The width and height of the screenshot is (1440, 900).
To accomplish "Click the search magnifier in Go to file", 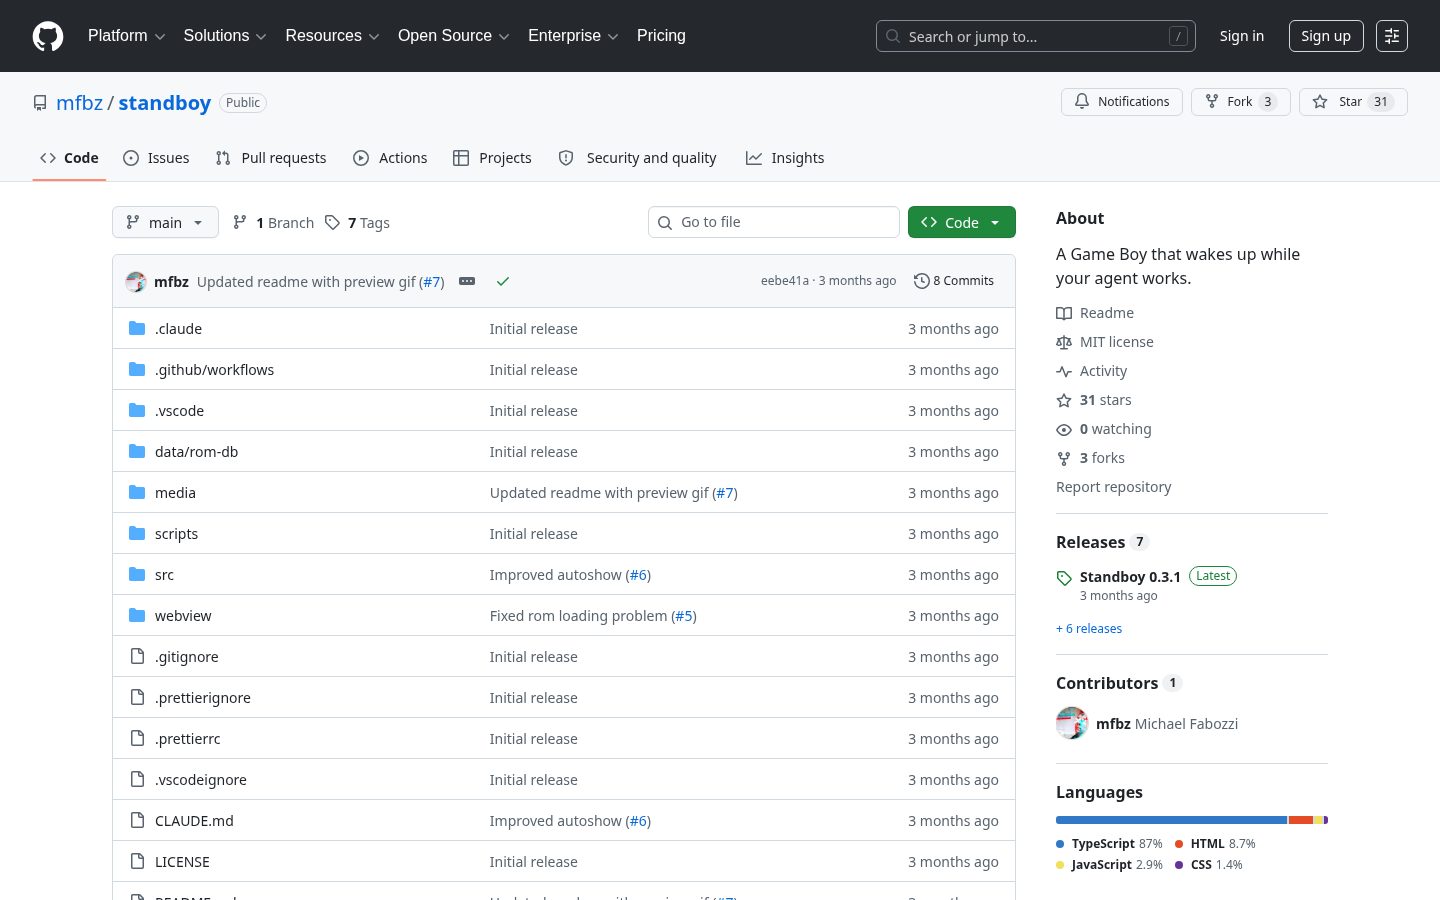I will click(x=665, y=223).
